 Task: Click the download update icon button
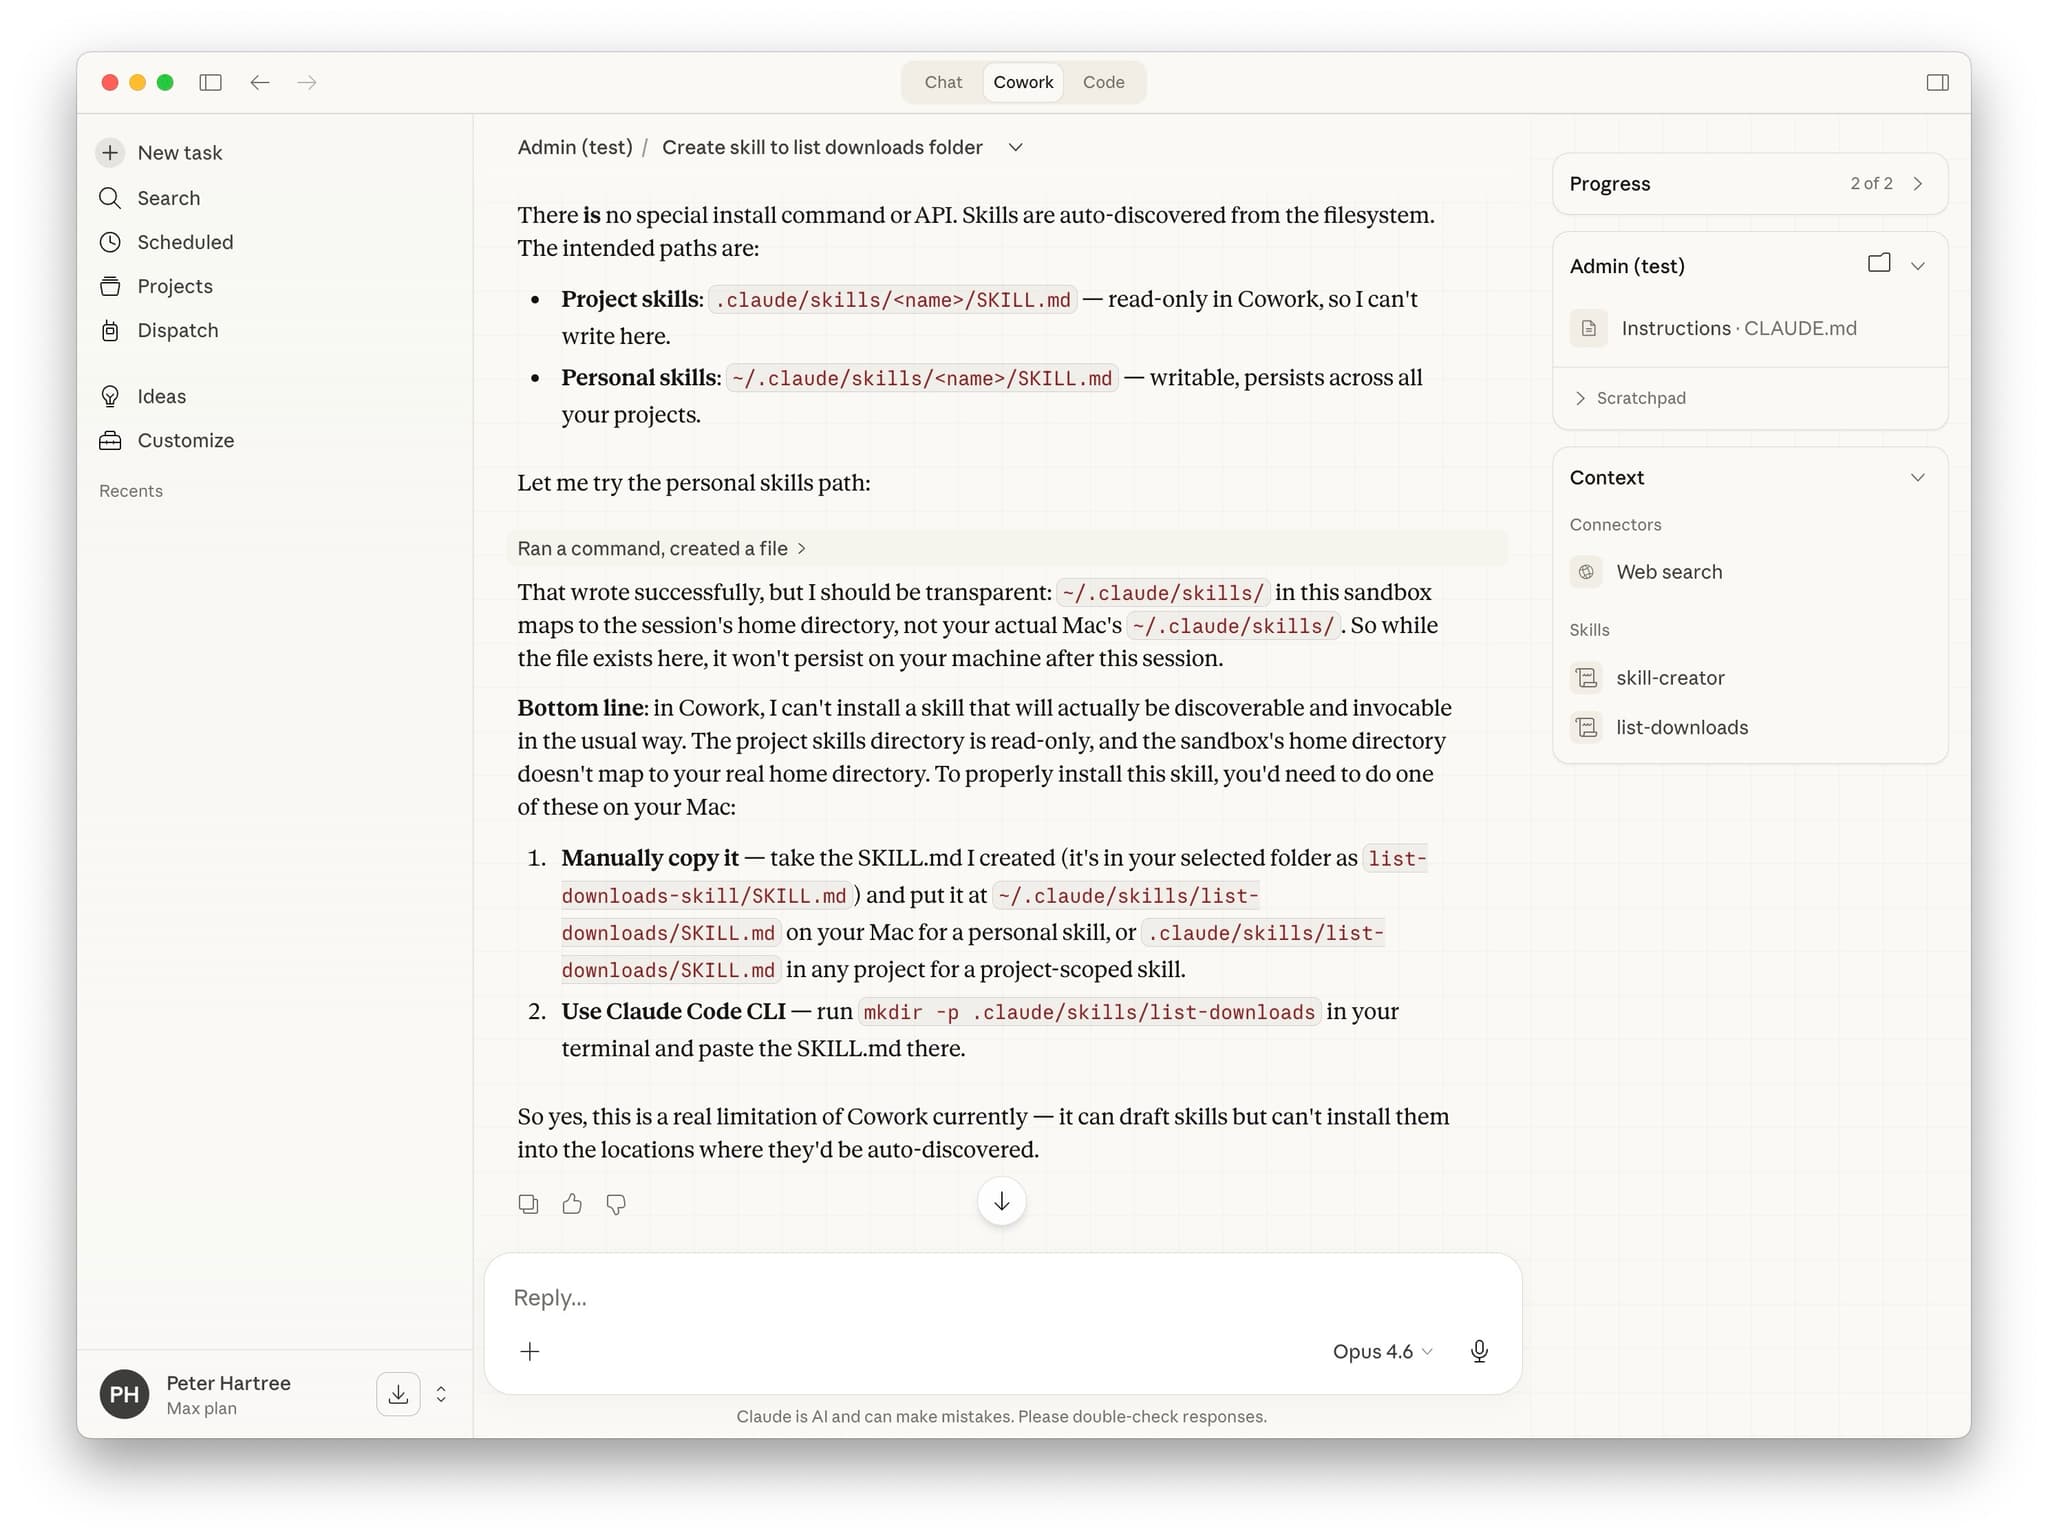click(398, 1394)
